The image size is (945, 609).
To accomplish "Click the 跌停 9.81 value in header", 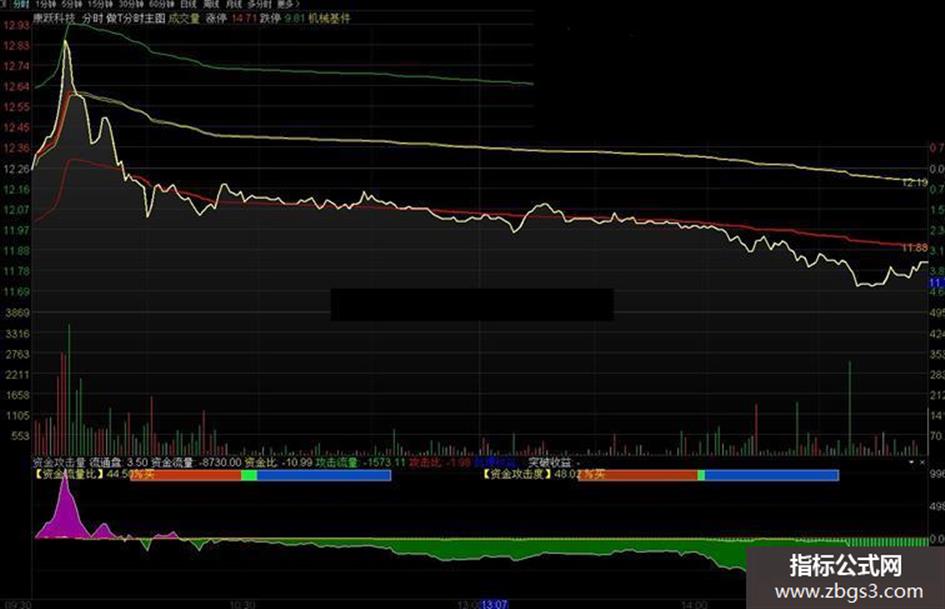I will [283, 18].
